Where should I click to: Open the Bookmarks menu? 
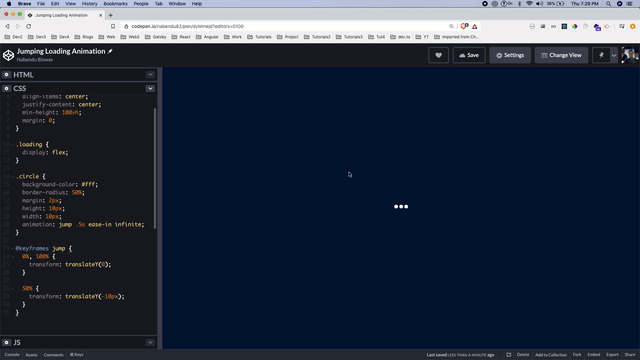pyautogui.click(x=116, y=4)
